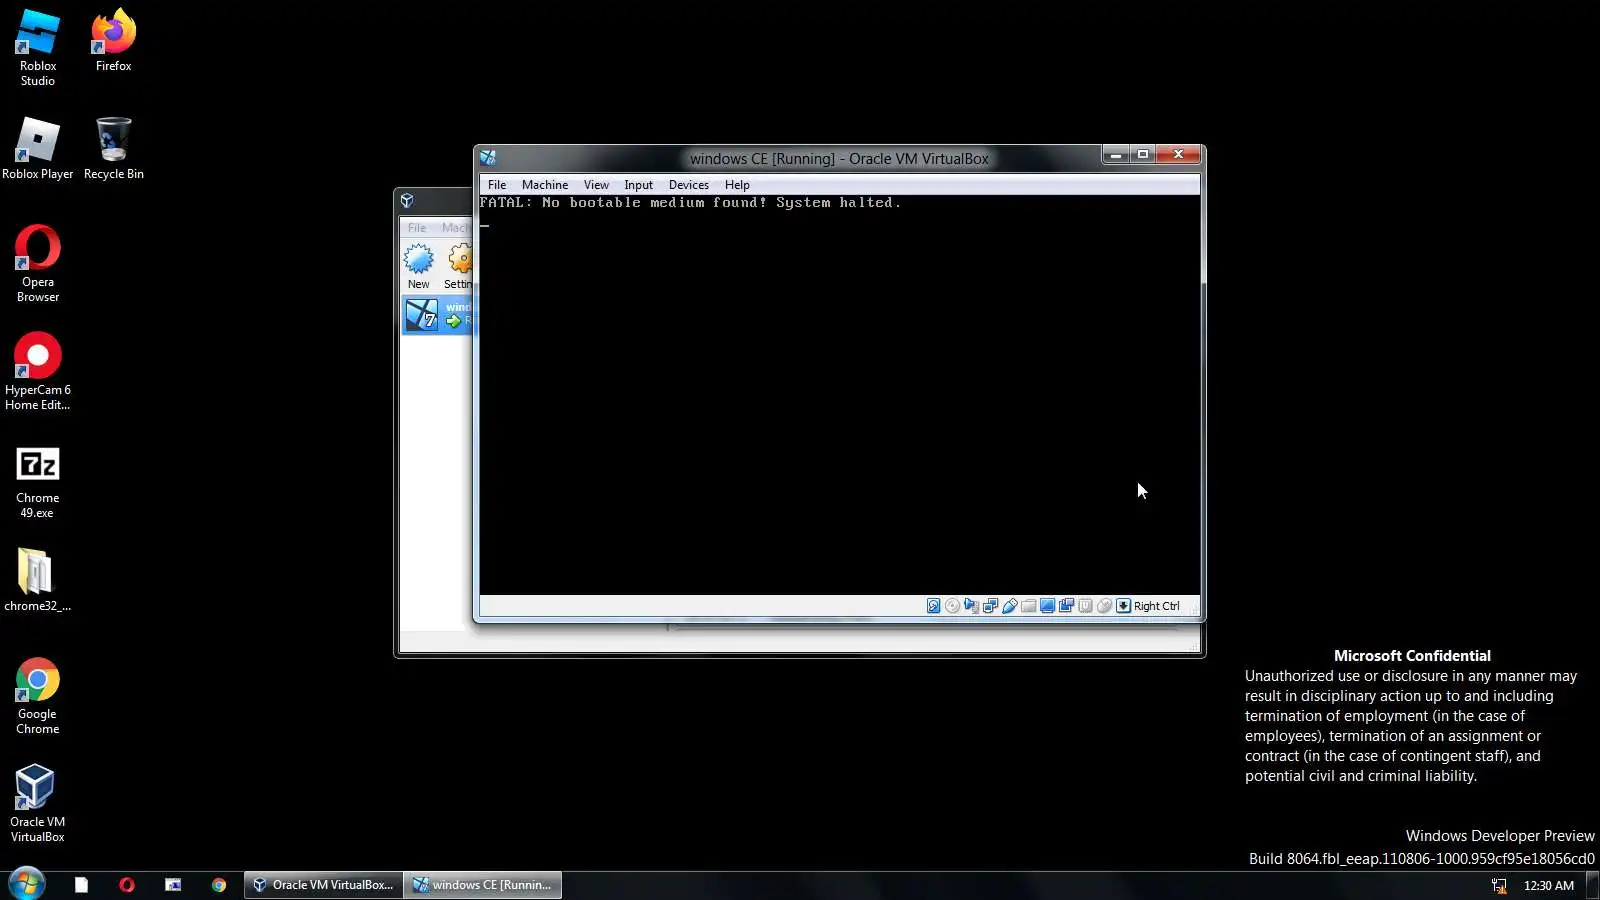Open the Windows Start orb
The image size is (1600, 900).
[x=26, y=884]
